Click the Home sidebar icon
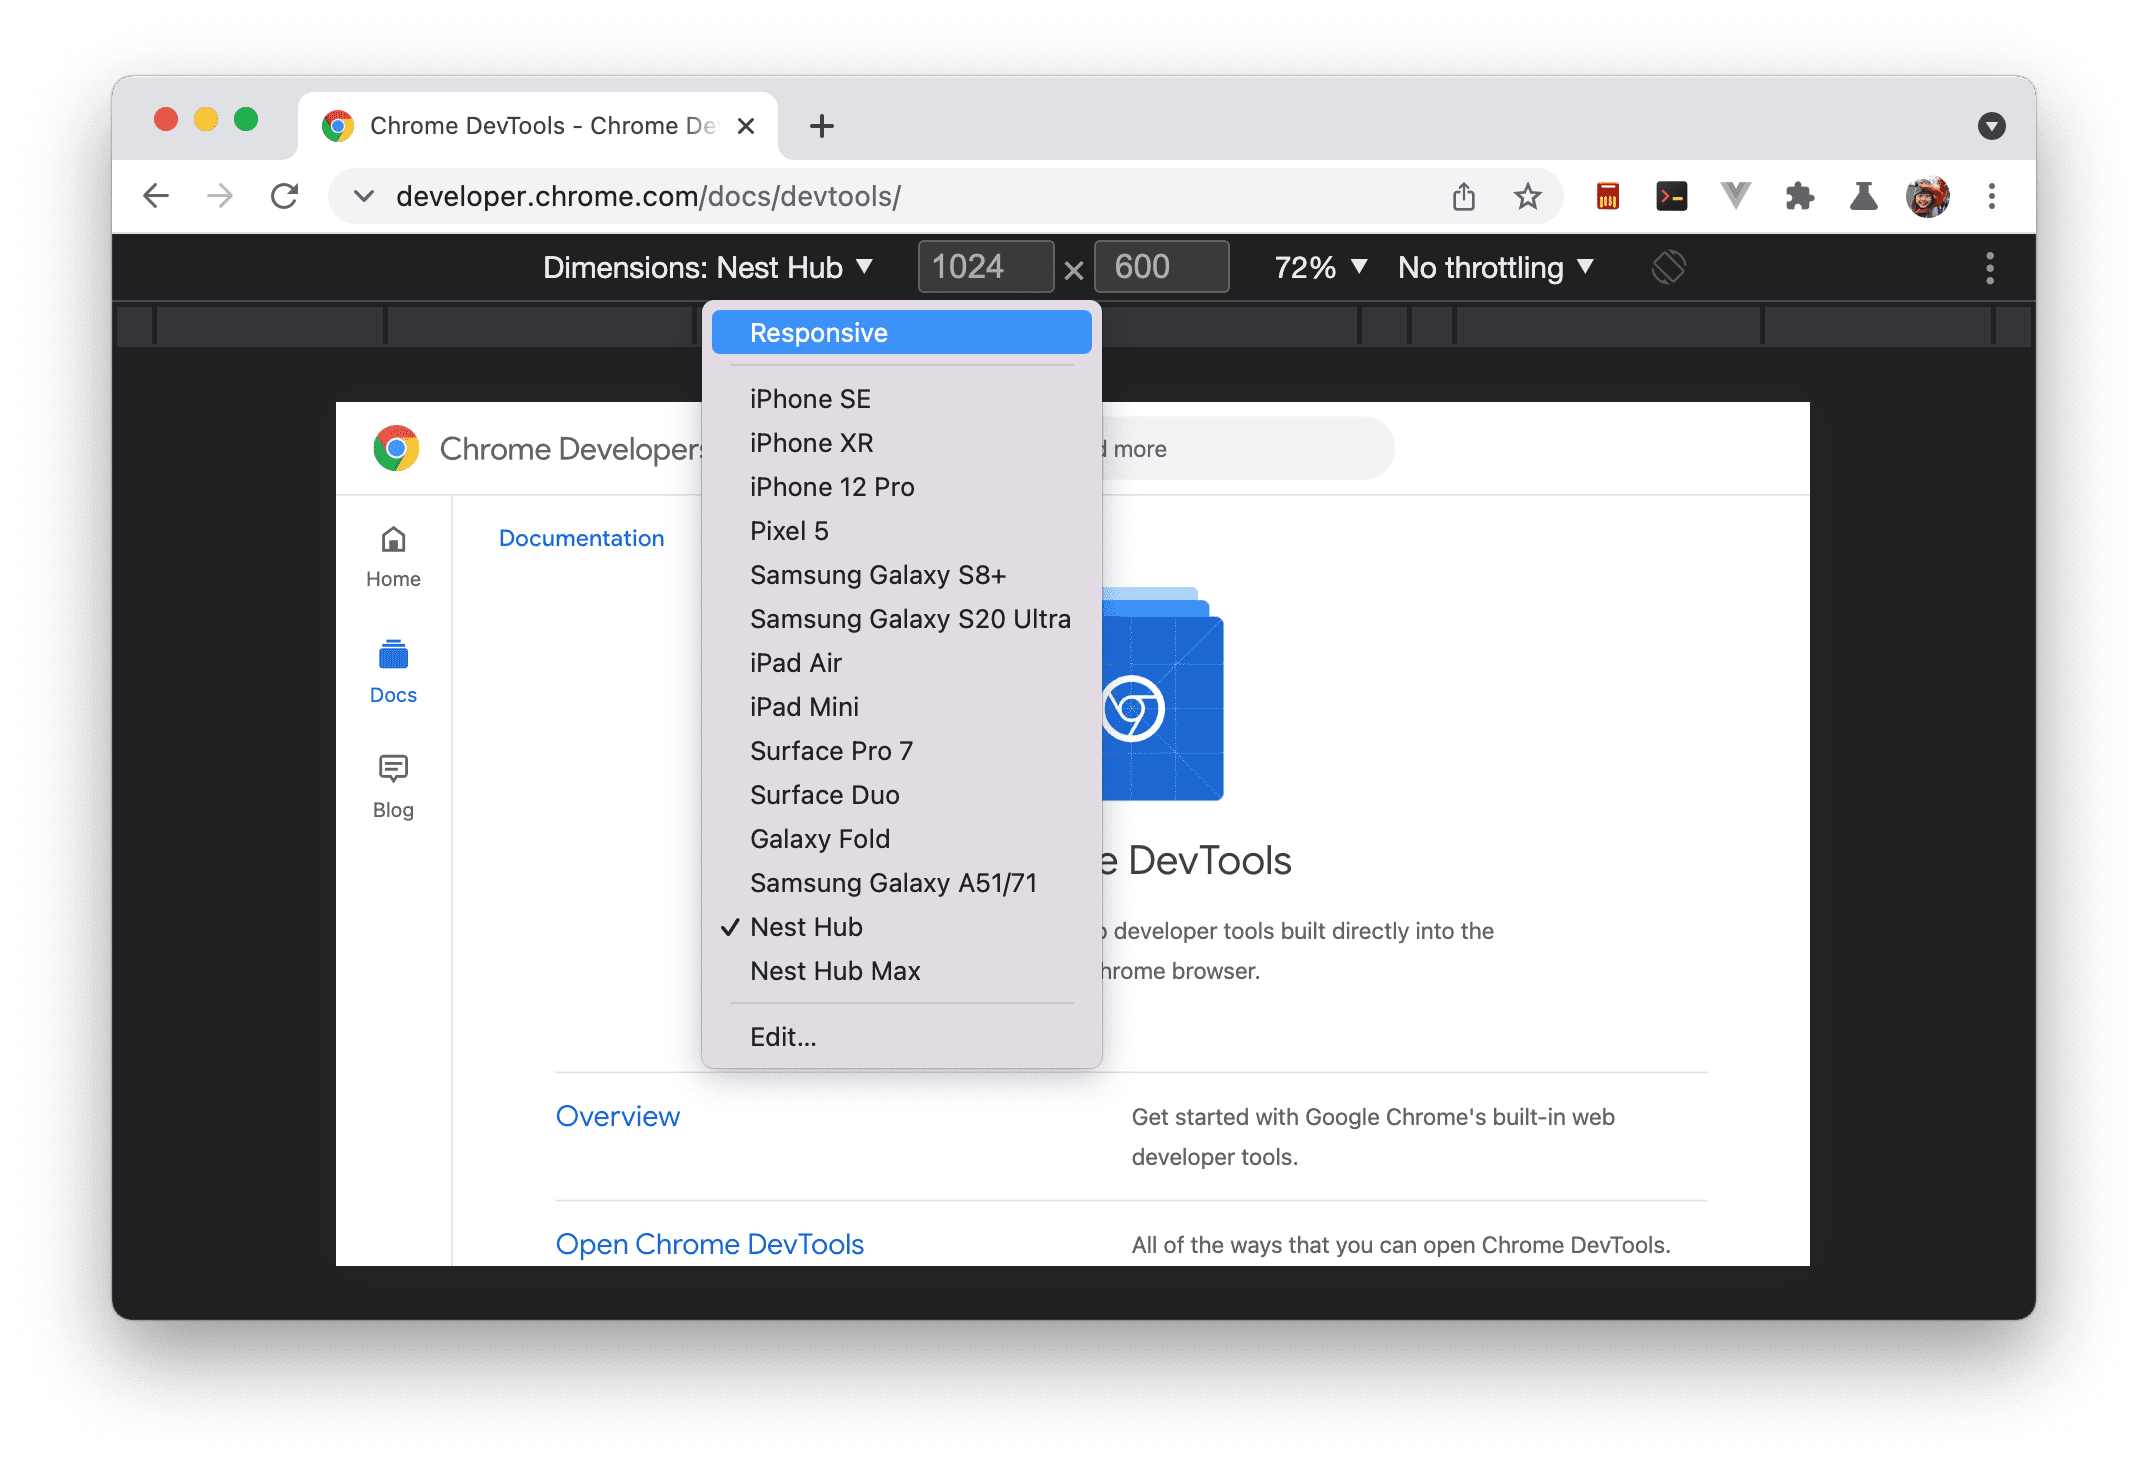 (x=393, y=537)
